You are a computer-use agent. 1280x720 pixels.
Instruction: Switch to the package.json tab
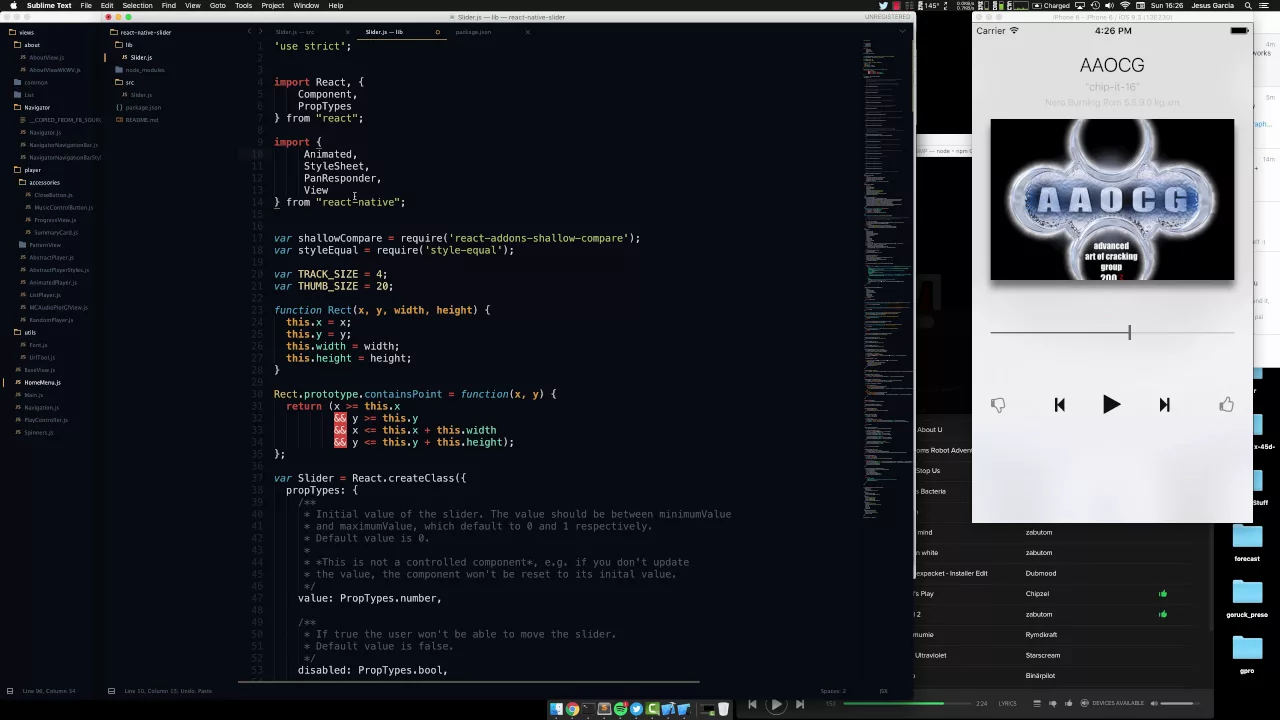pos(473,32)
